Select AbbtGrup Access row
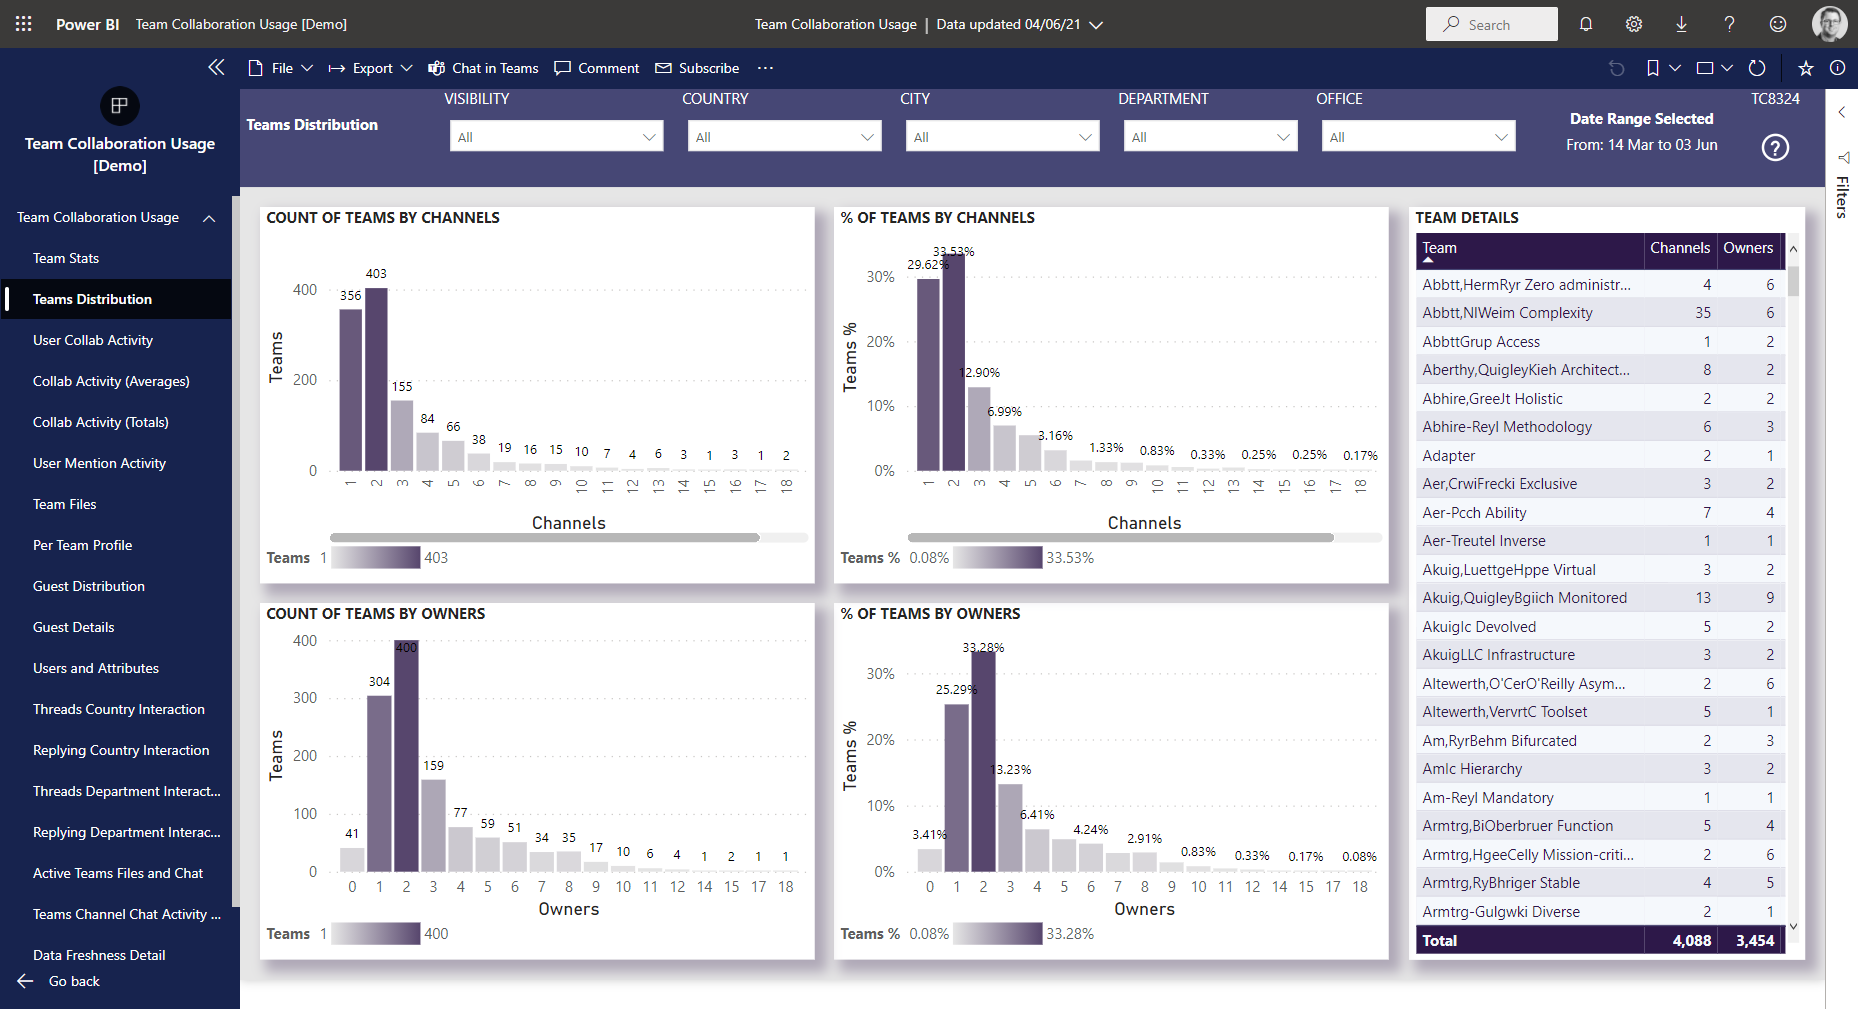This screenshot has width=1858, height=1009. click(x=1600, y=342)
